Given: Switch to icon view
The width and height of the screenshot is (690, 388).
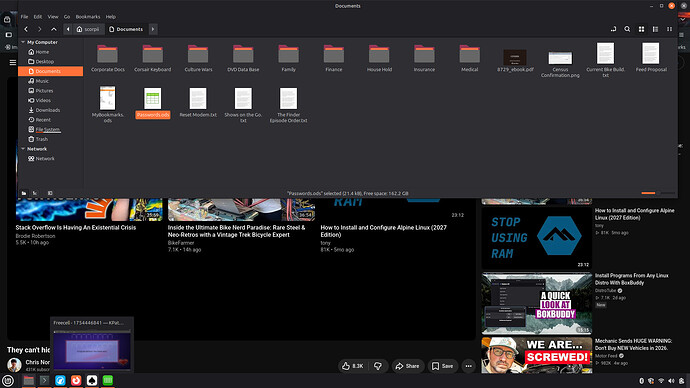Looking at the screenshot, I should click(x=641, y=29).
